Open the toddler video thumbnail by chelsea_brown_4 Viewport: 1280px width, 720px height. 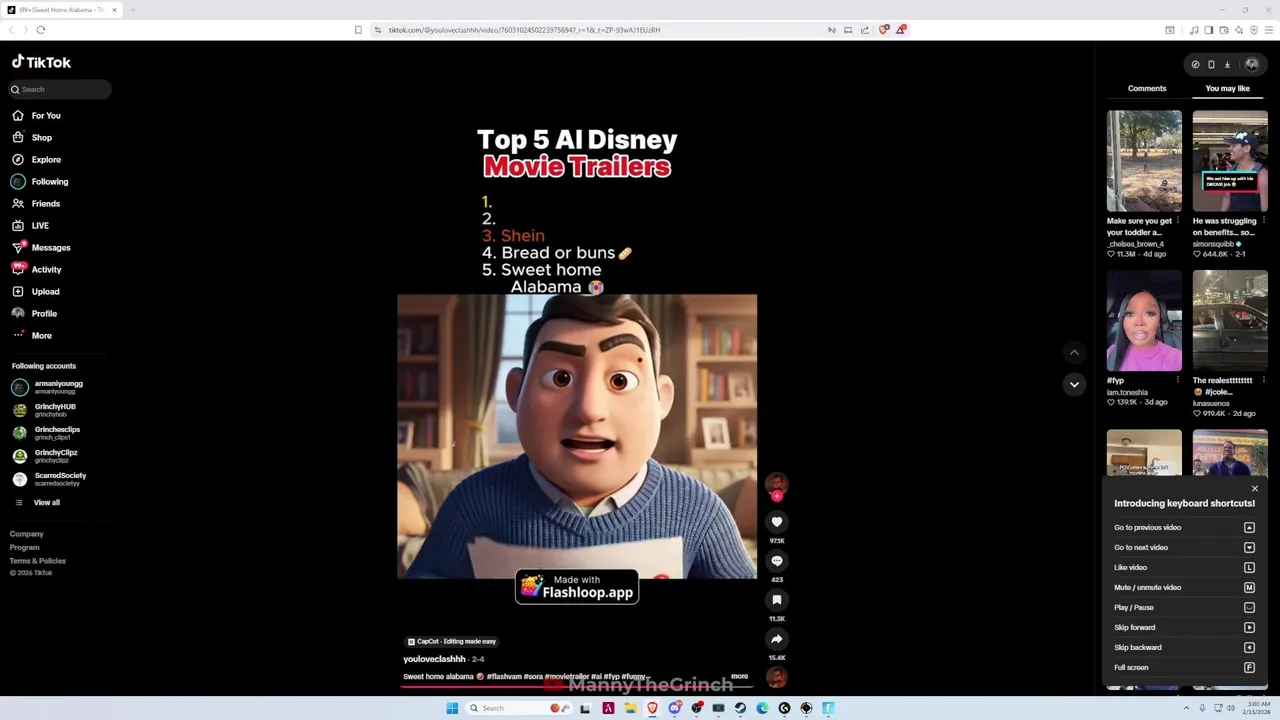(1144, 161)
